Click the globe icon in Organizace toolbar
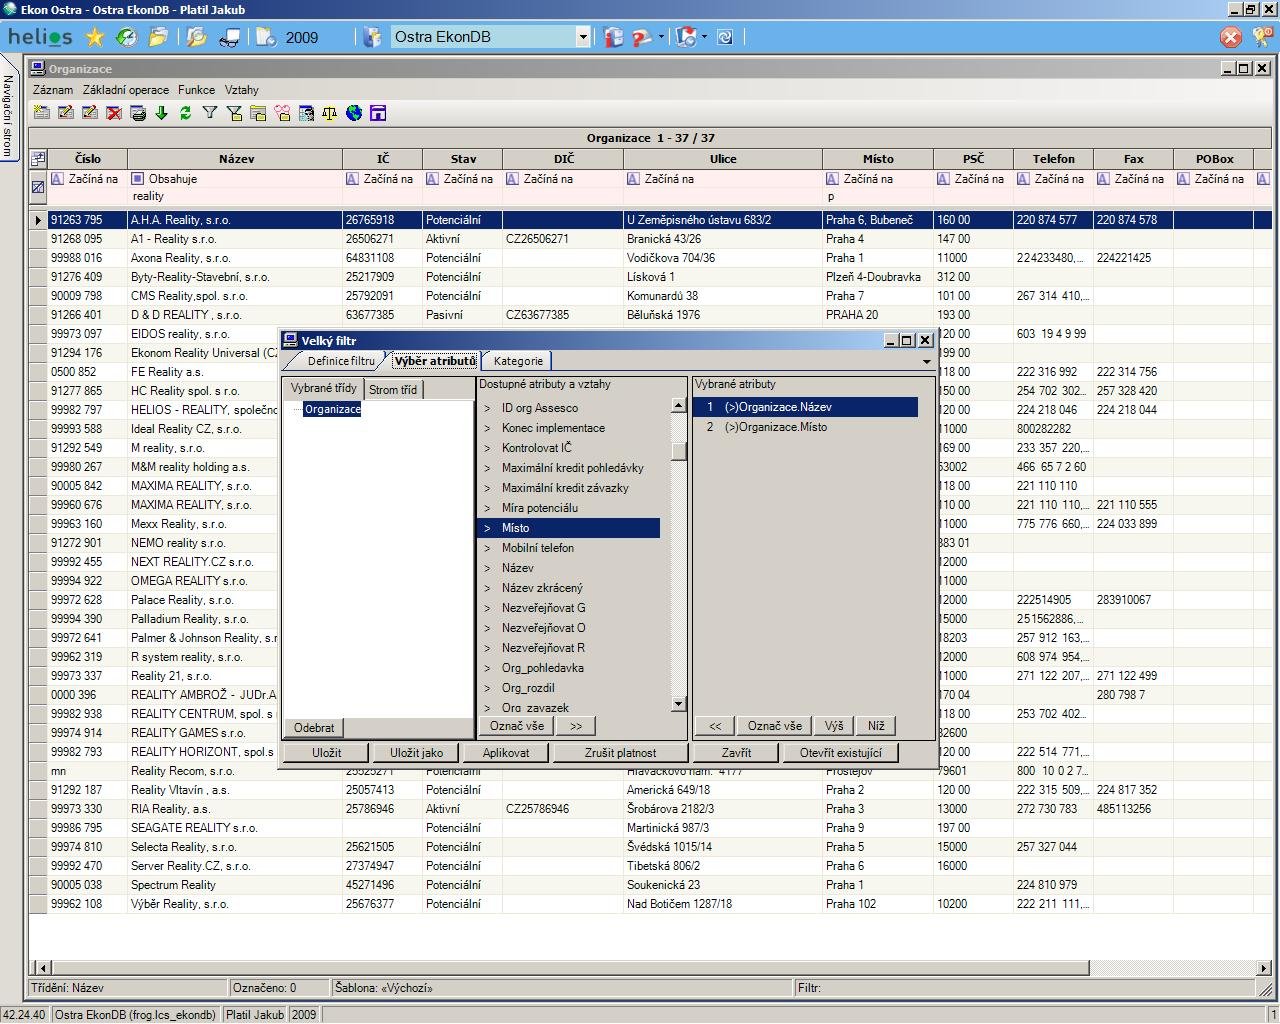The height and width of the screenshot is (1024, 1280). (x=354, y=113)
